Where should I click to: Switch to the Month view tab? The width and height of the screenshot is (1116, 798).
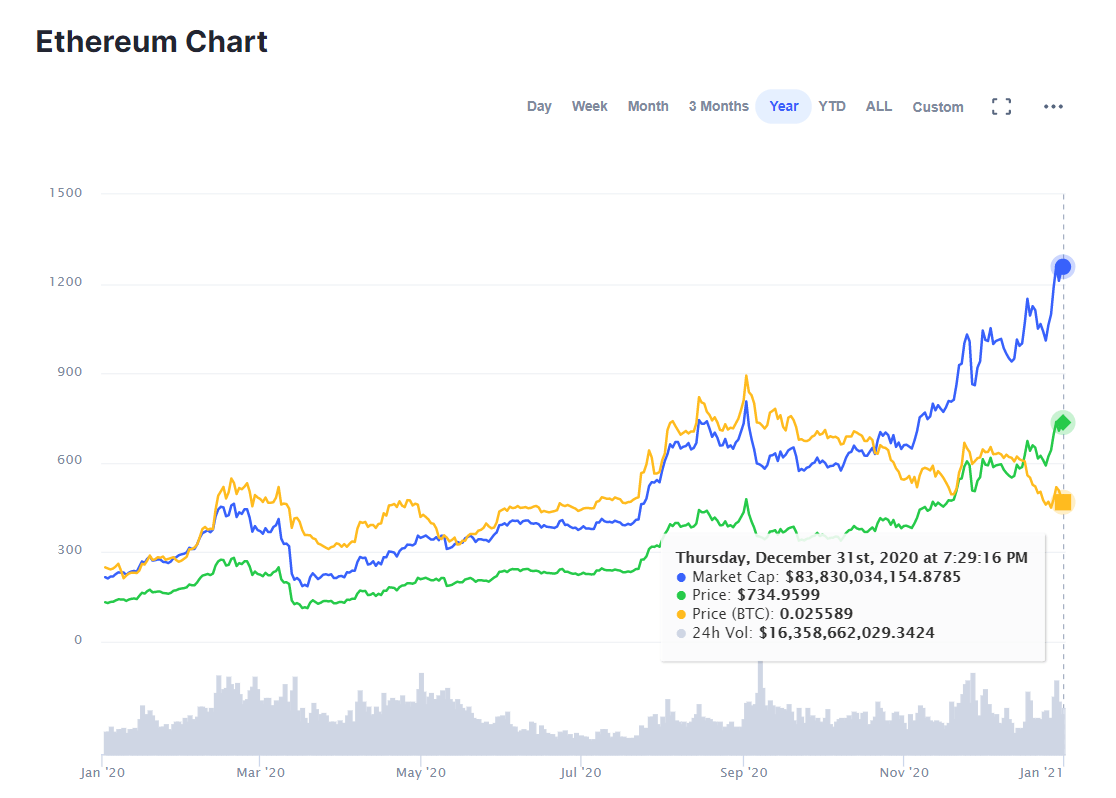648,106
